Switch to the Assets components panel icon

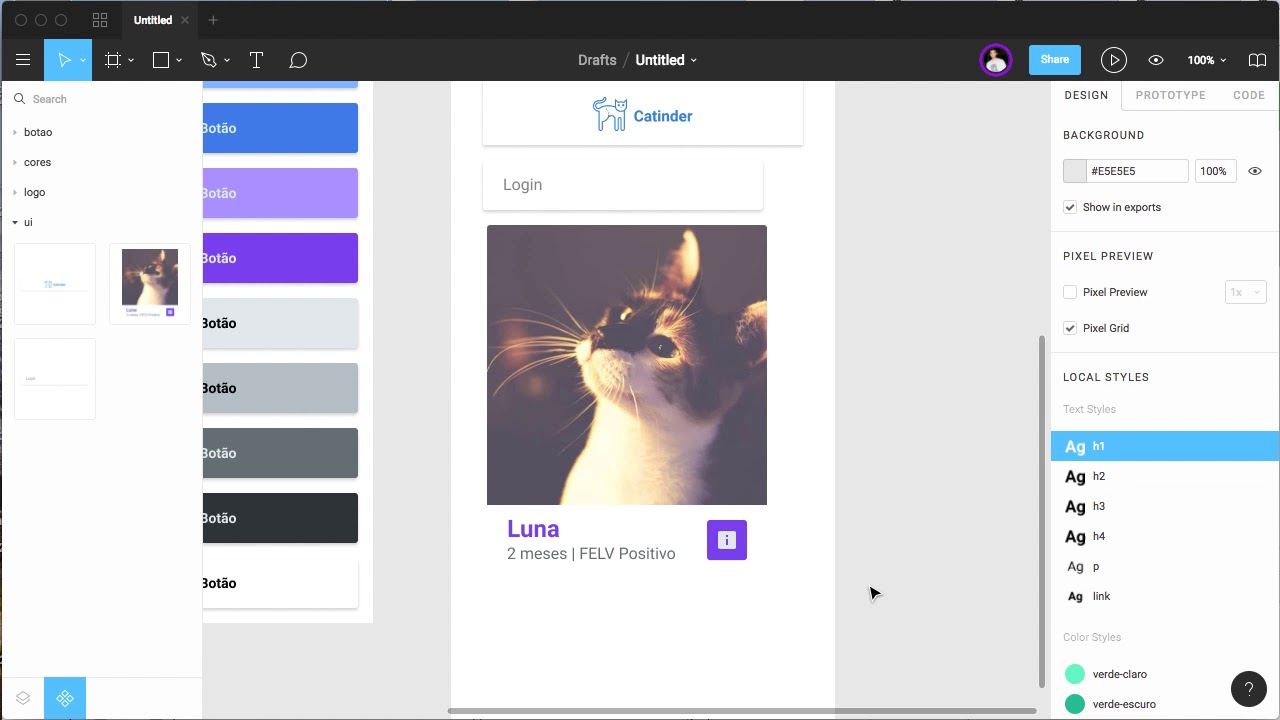(65, 698)
